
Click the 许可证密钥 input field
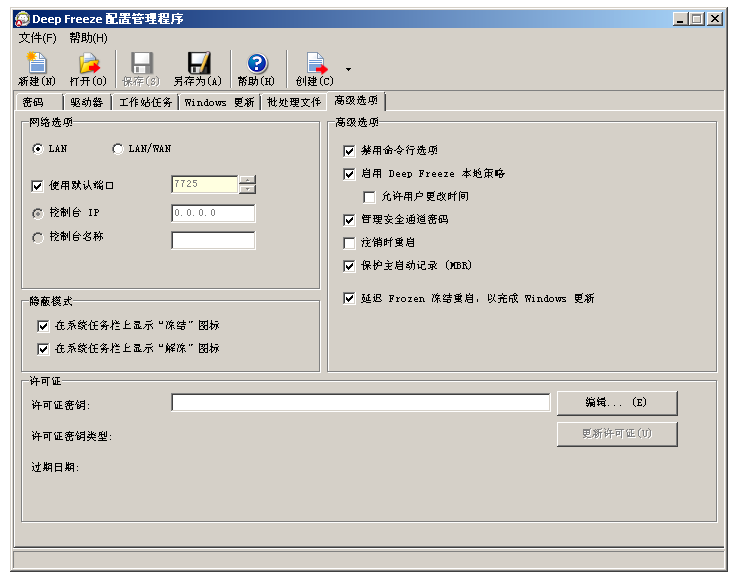pyautogui.click(x=360, y=402)
